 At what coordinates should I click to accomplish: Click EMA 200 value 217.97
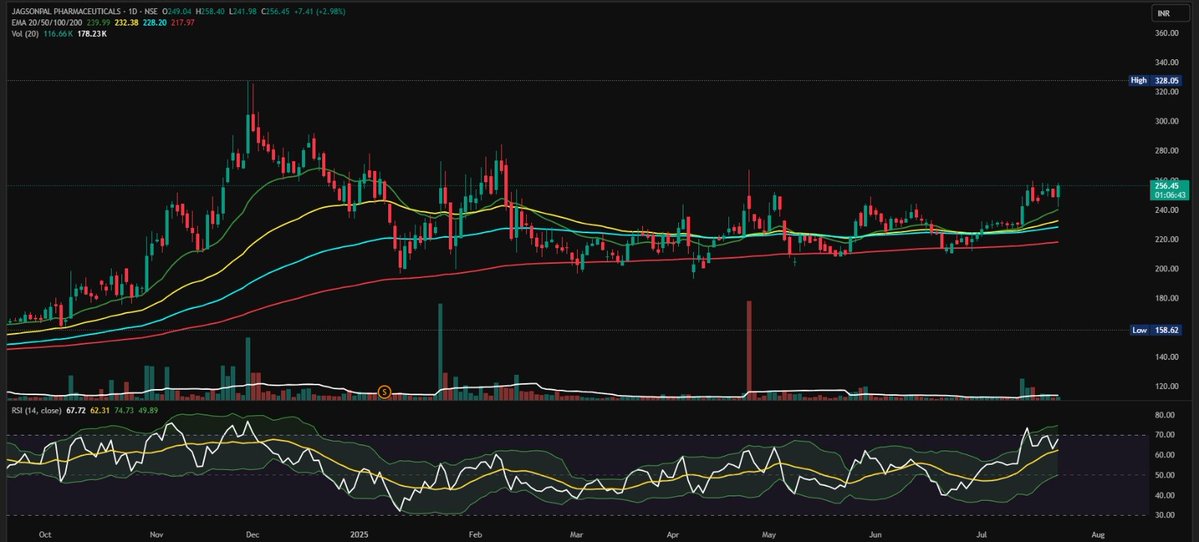point(183,23)
